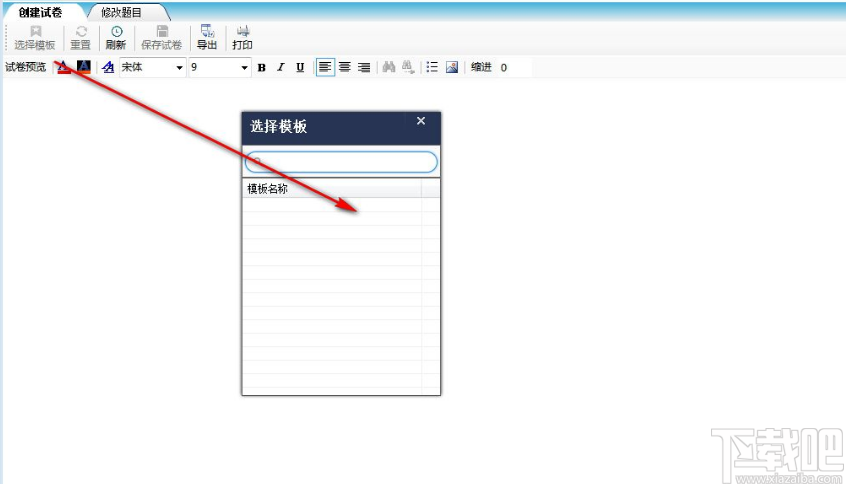This screenshot has width=846, height=484.
Task: Click the 缩进 indent value field
Action: click(514, 67)
